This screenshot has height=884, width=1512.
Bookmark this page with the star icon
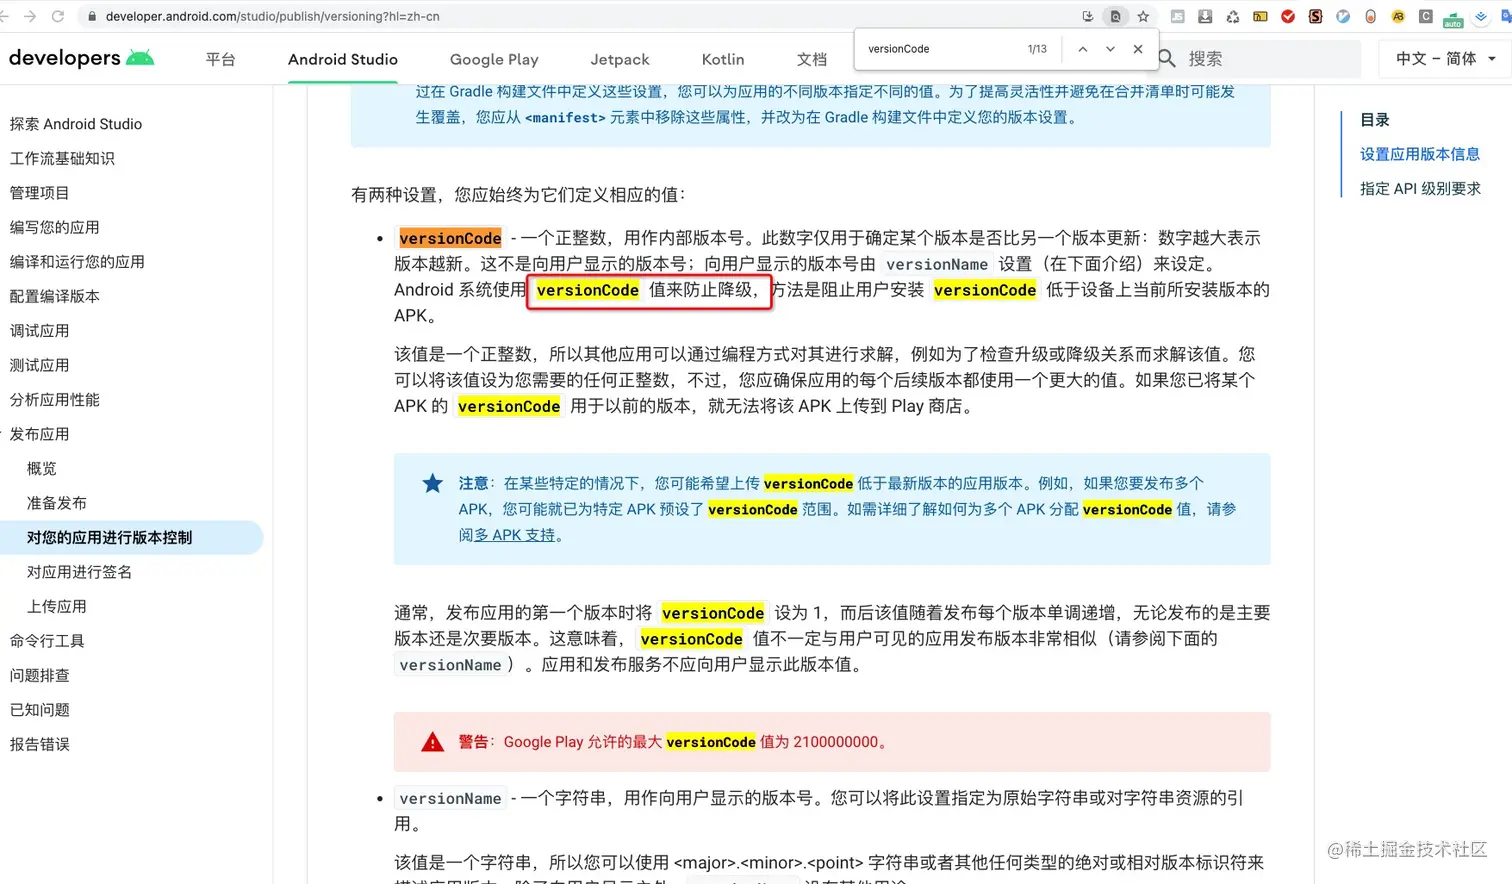[x=1143, y=16]
